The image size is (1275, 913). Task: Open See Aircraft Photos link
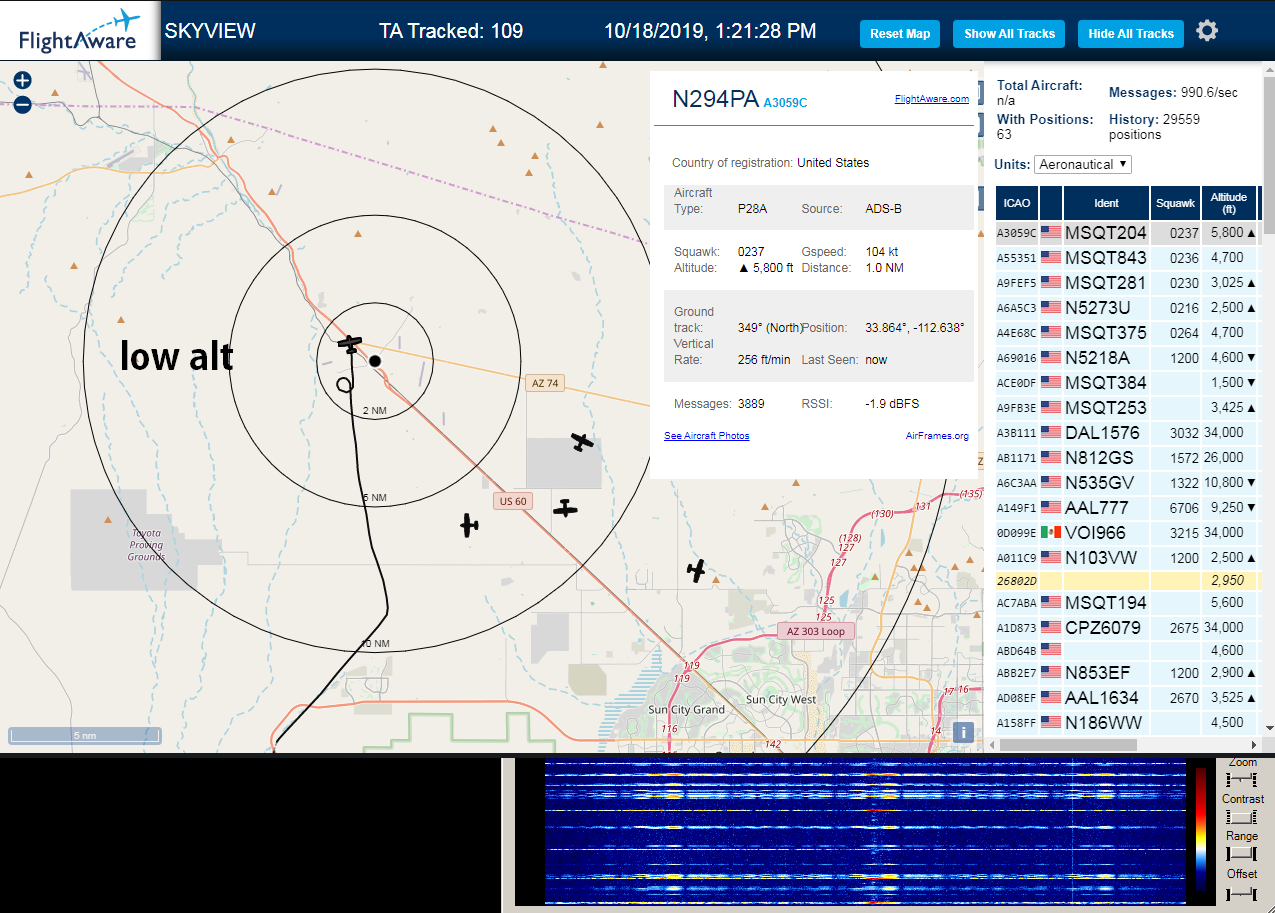(x=706, y=435)
